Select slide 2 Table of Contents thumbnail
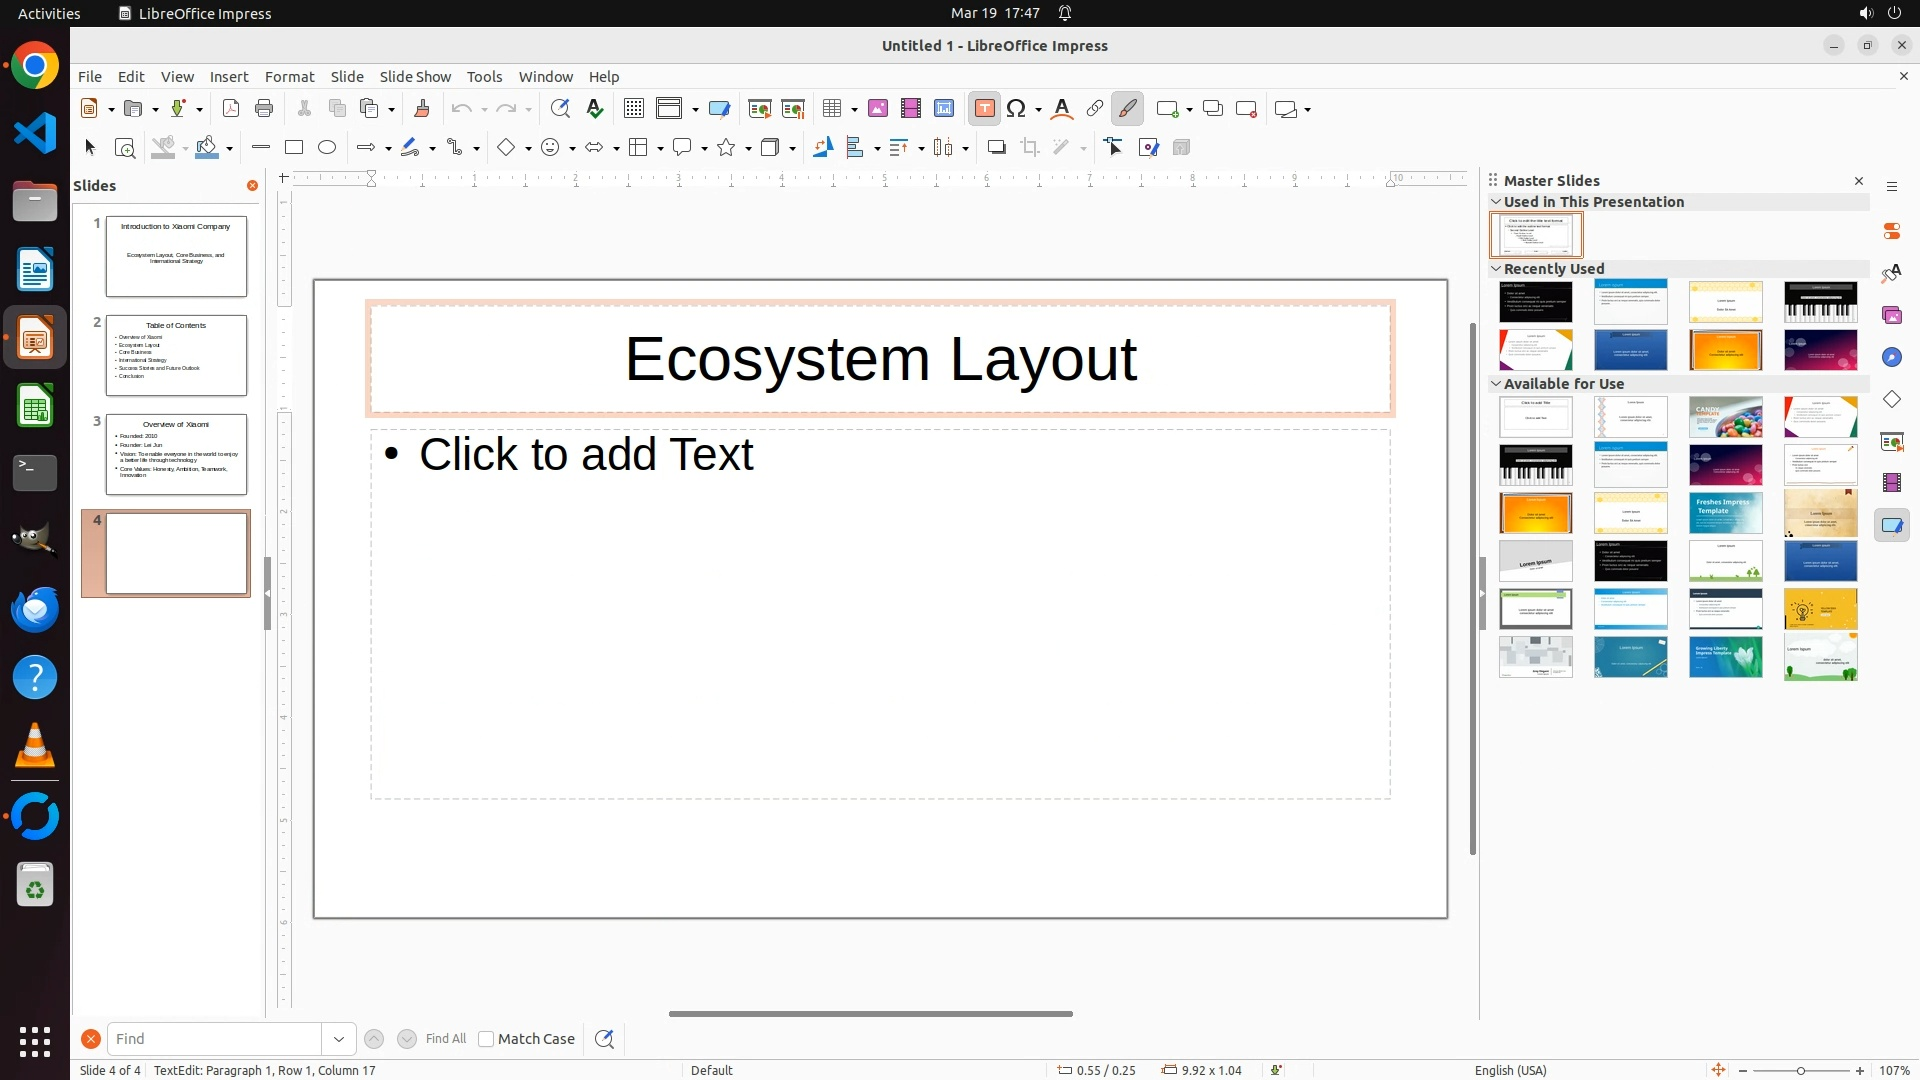 [x=176, y=355]
